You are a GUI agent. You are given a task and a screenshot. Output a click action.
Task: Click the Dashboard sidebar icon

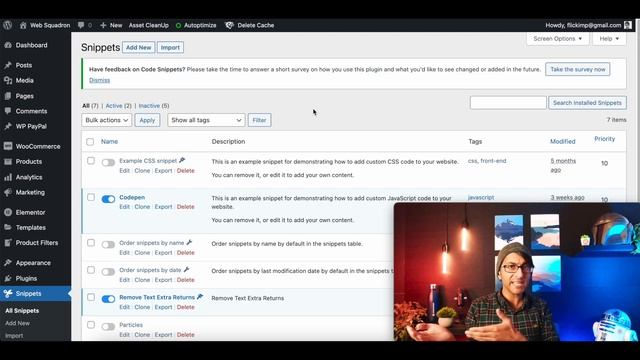(x=8, y=45)
